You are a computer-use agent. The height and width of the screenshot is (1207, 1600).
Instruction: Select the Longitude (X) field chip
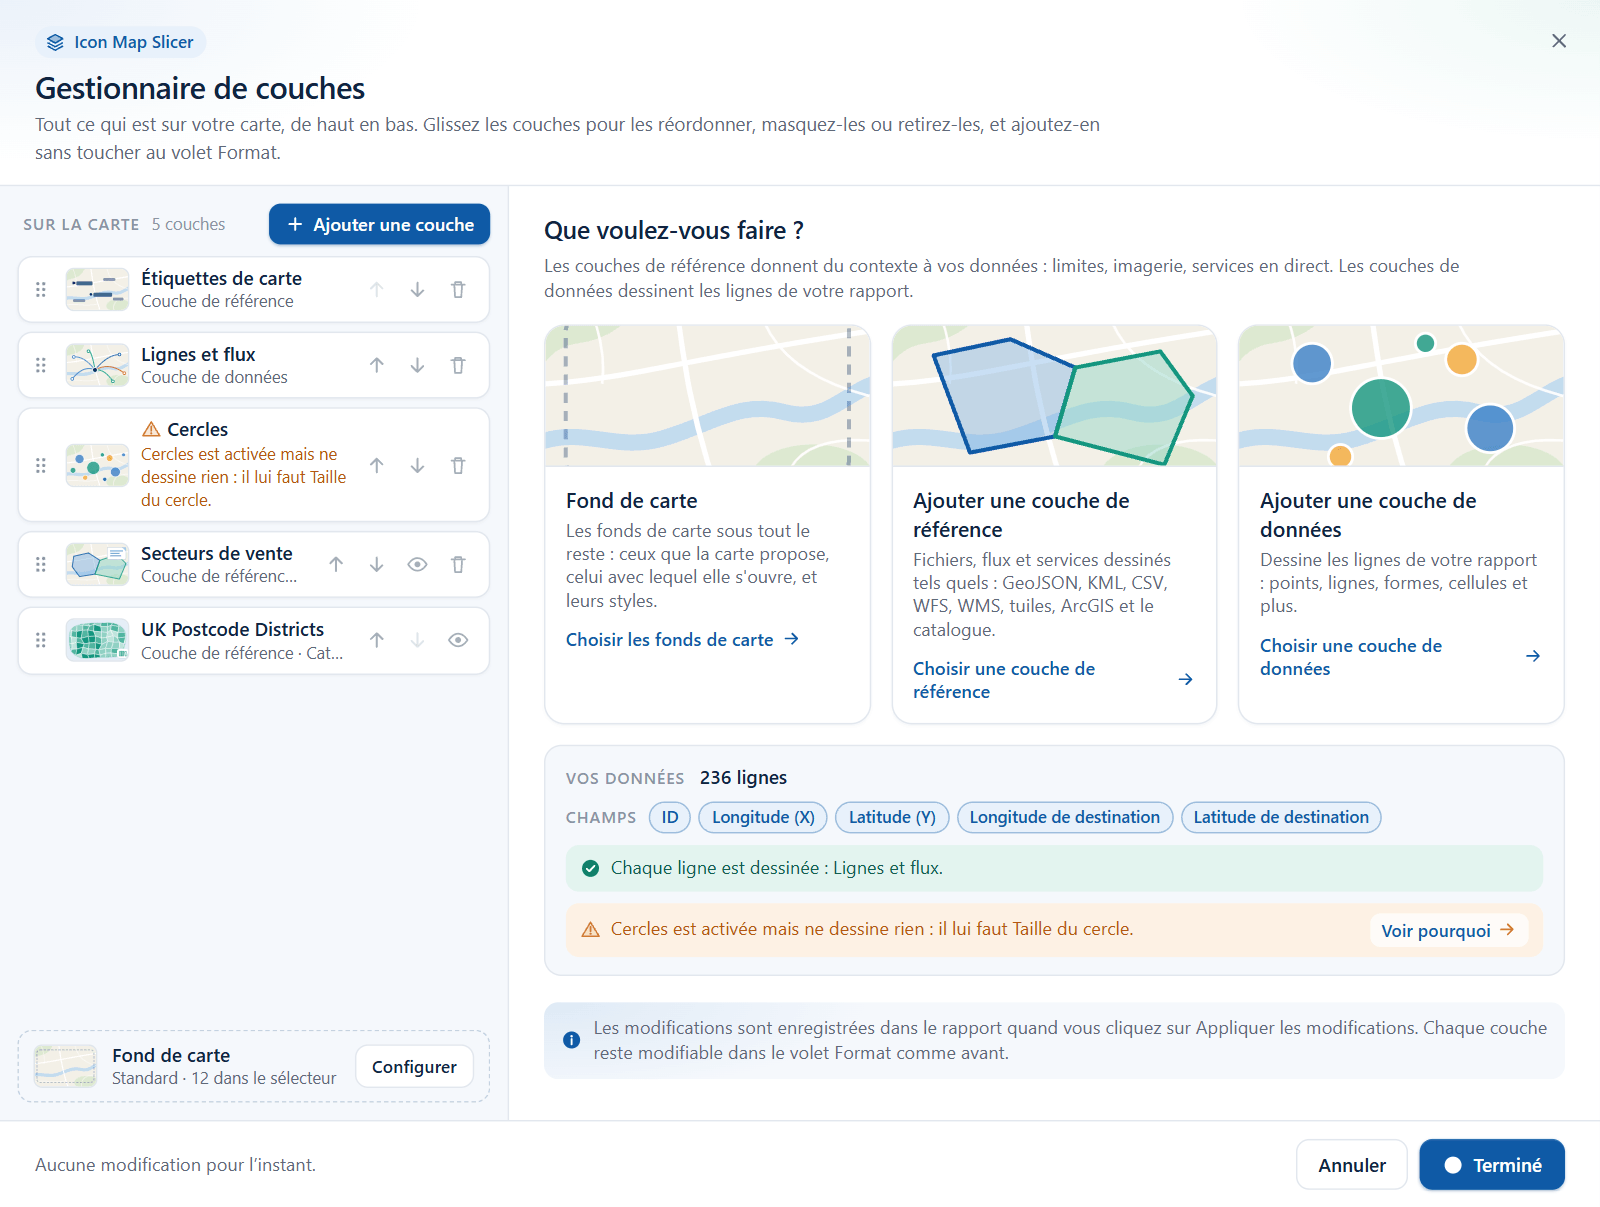[763, 818]
